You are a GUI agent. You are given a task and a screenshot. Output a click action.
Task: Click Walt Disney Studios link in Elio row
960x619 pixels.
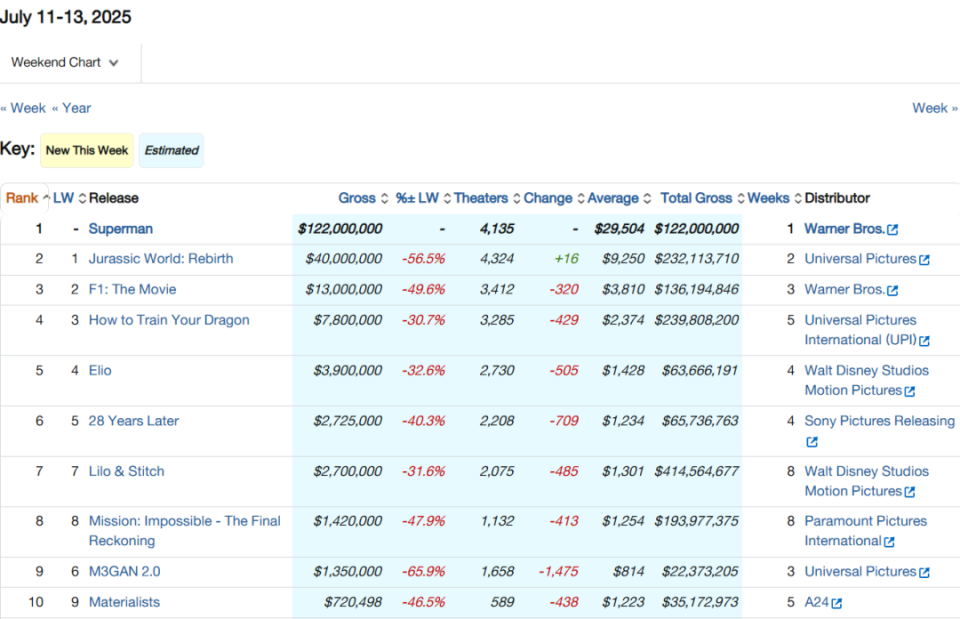click(x=866, y=380)
